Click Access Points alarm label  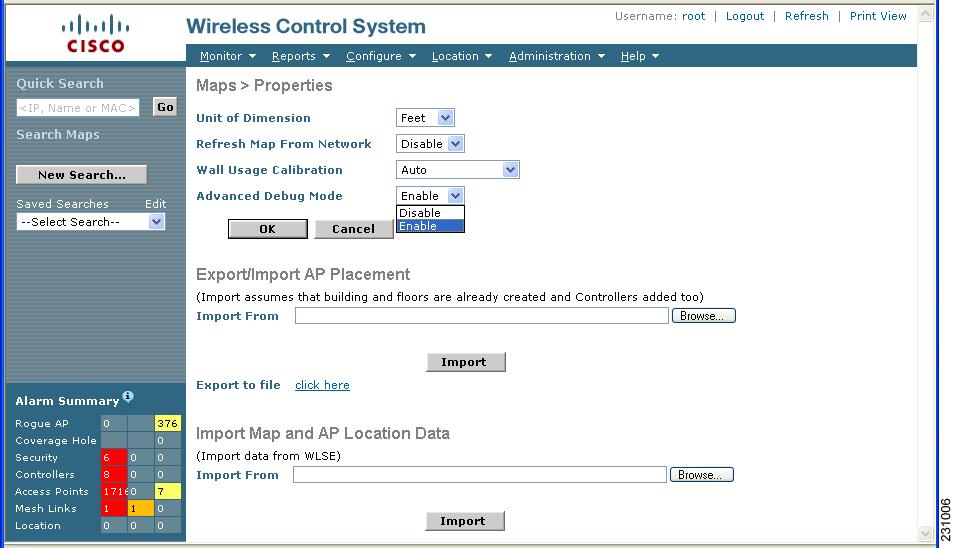(x=52, y=491)
